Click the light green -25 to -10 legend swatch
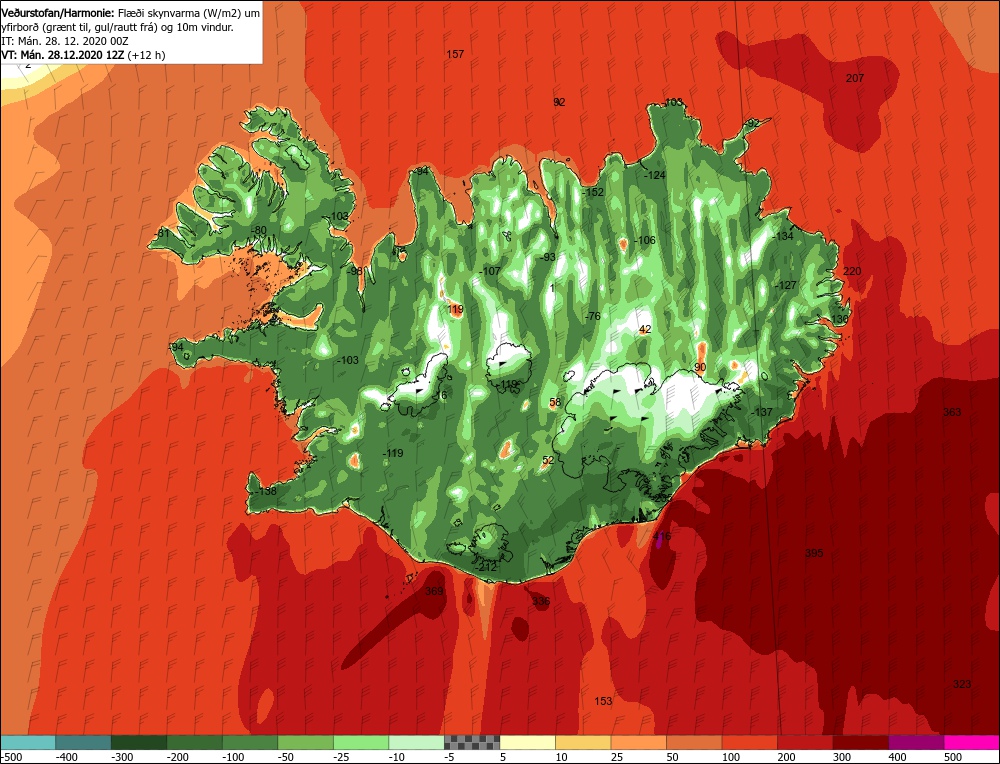 [x=361, y=742]
